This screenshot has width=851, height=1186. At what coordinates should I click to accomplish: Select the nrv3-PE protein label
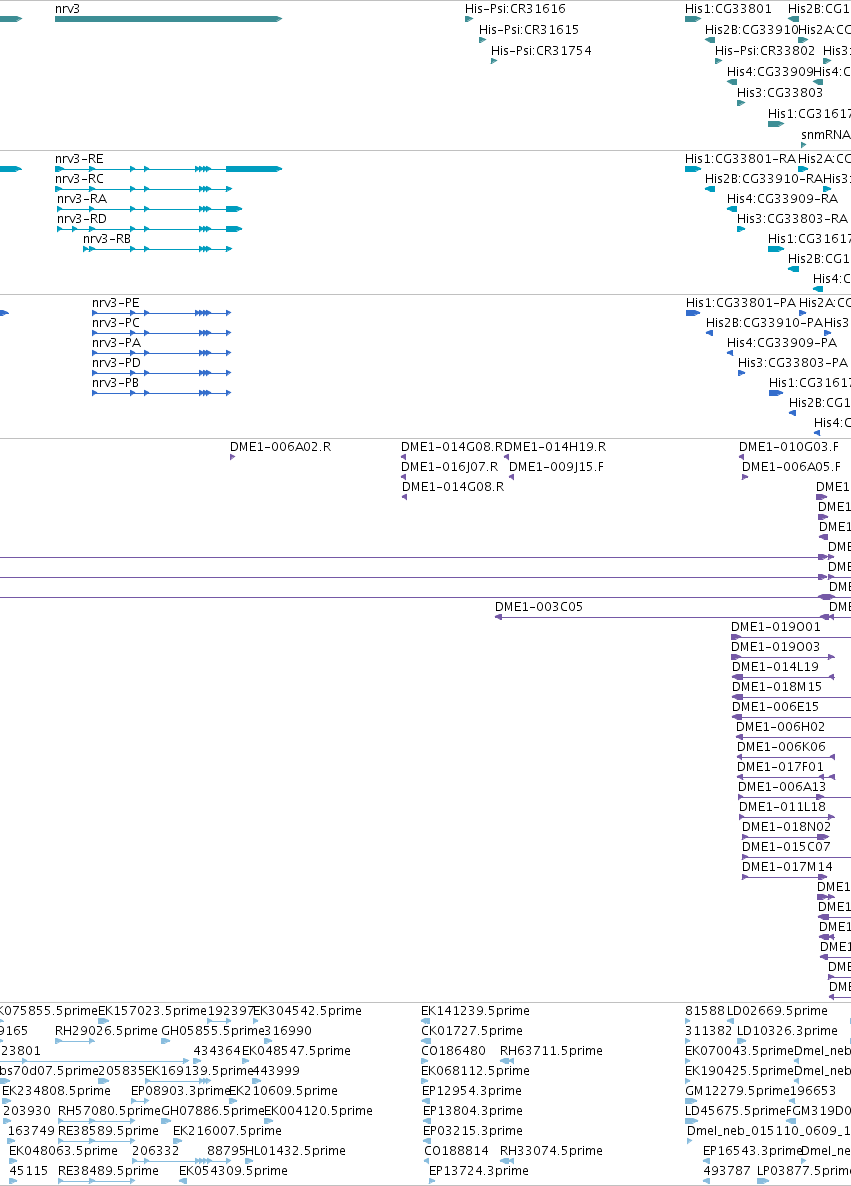pyautogui.click(x=116, y=303)
